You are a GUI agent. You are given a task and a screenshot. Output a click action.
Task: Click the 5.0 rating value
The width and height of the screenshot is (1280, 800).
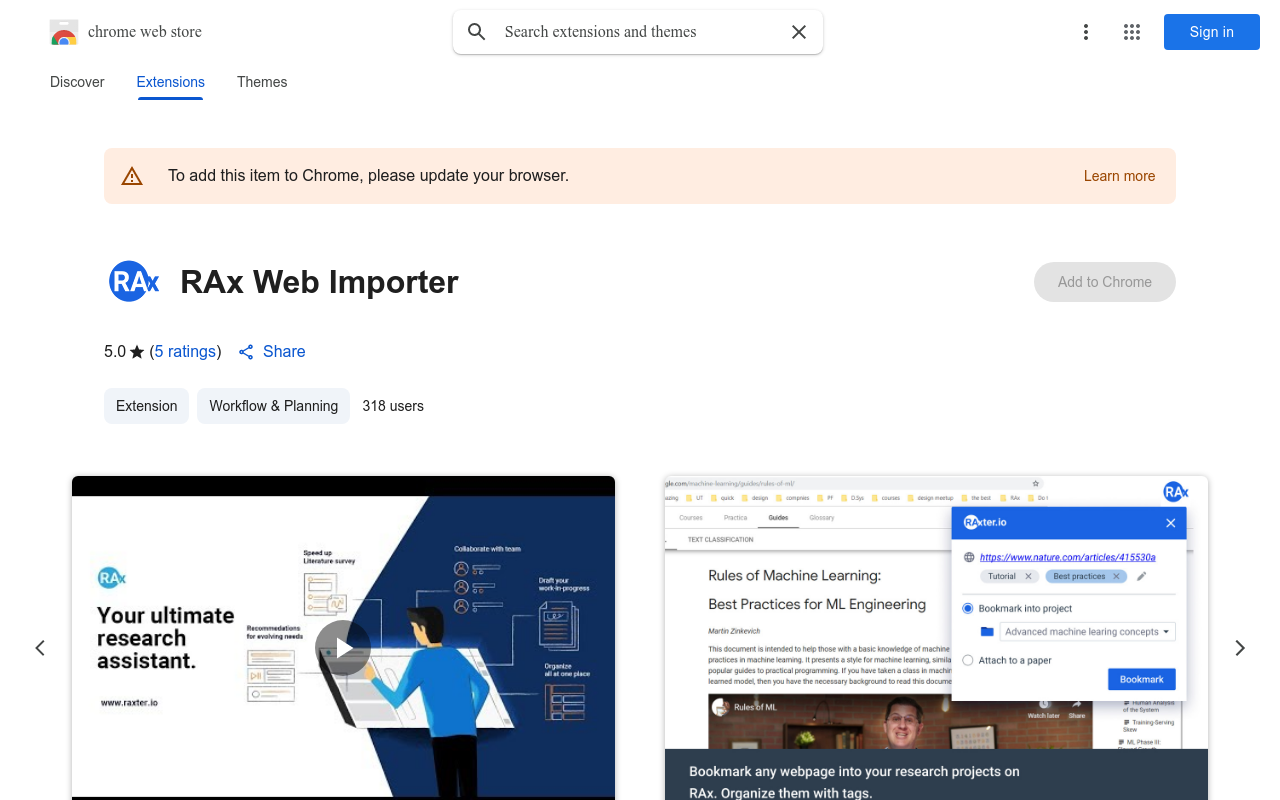click(115, 352)
